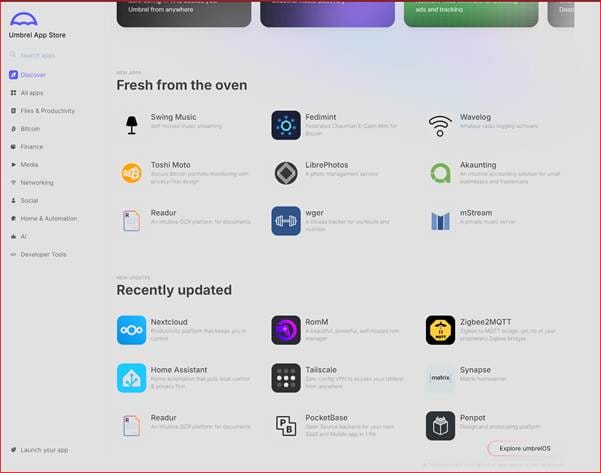
Task: Switch to the Bitcoin category
Action: click(x=25, y=129)
